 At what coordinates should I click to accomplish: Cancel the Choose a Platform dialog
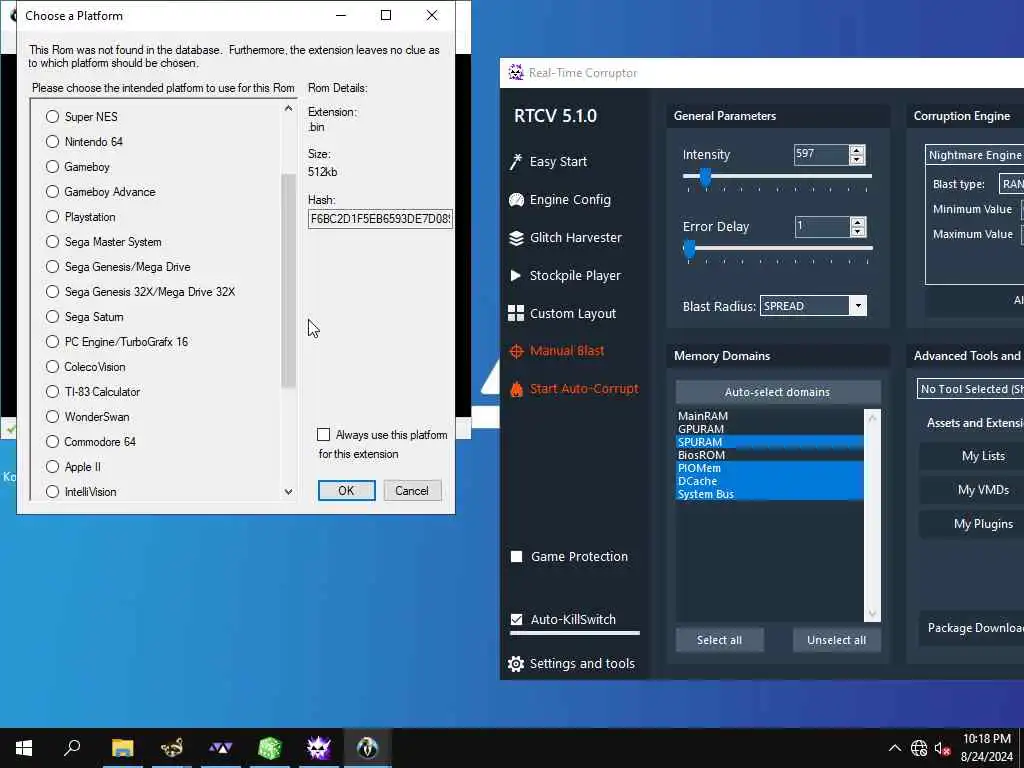[411, 490]
